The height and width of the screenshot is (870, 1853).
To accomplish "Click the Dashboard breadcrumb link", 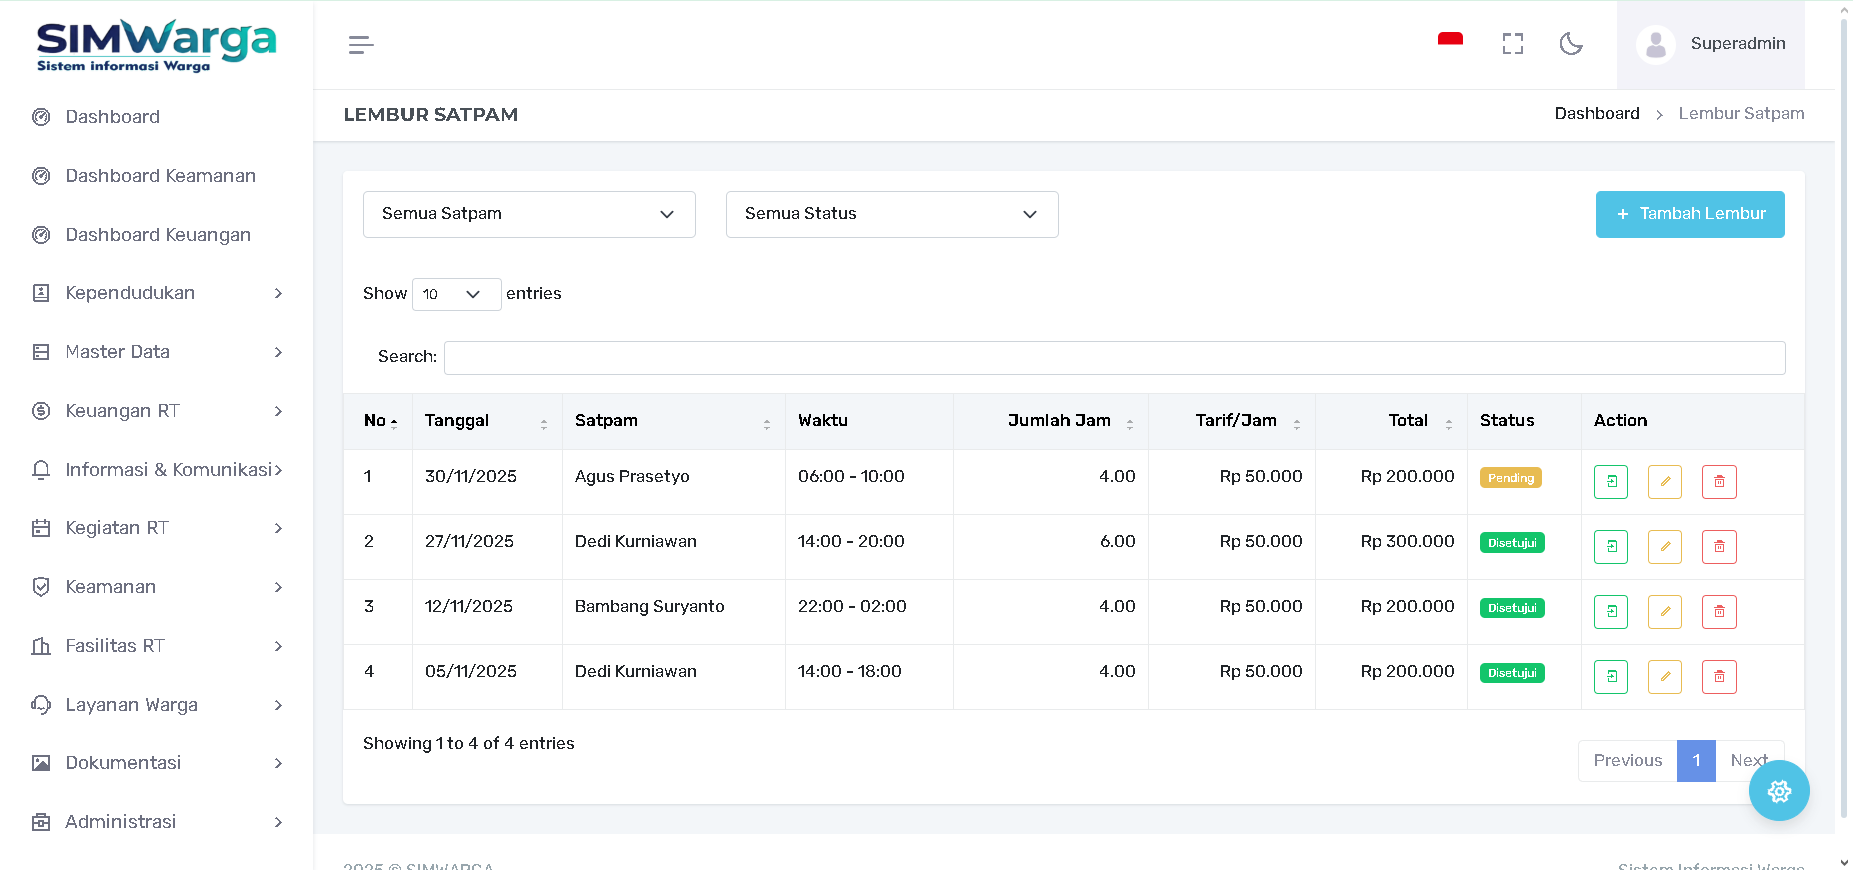I will click(x=1596, y=114).
